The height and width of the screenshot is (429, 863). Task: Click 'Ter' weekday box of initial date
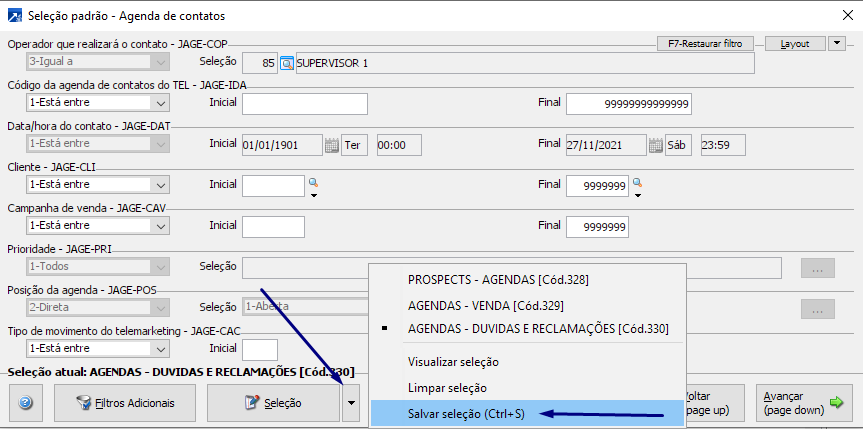click(354, 145)
